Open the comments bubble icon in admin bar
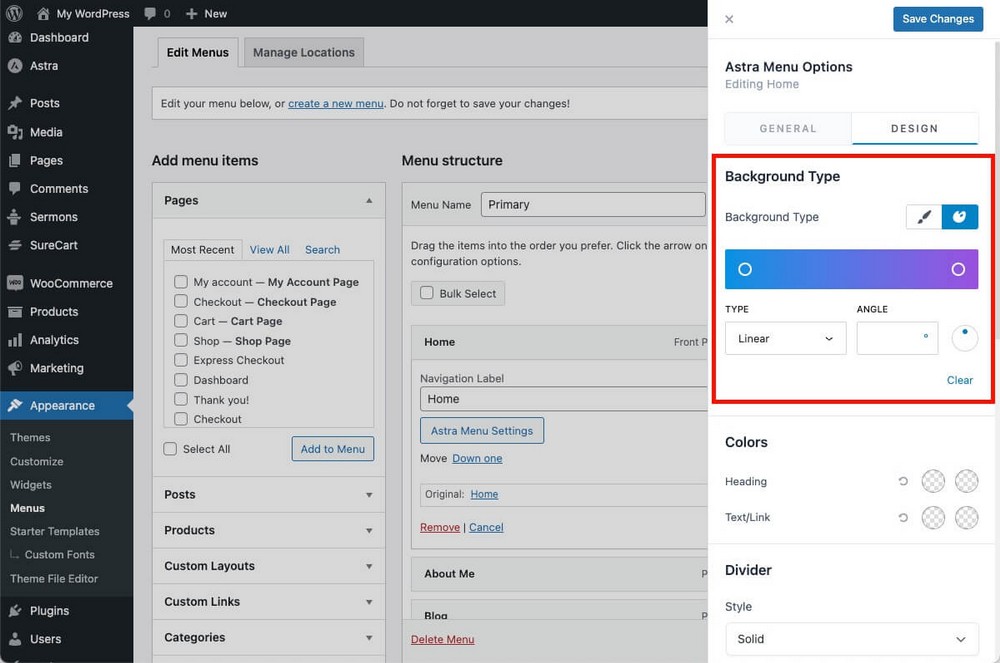Screen dimensions: 1000x663 coord(150,13)
